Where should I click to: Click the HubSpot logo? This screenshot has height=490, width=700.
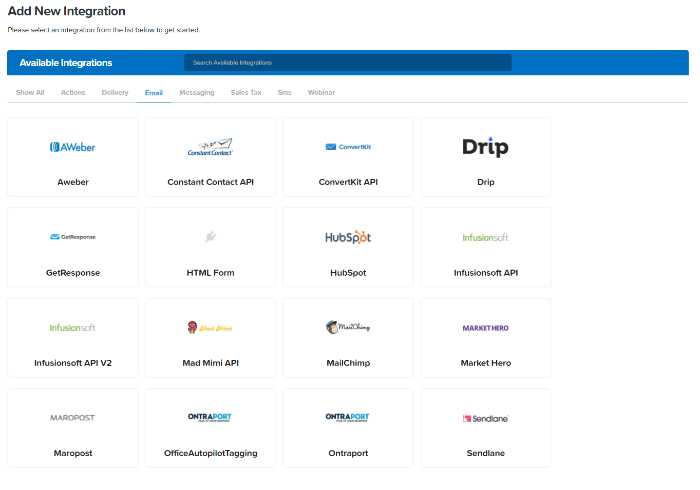coord(348,237)
